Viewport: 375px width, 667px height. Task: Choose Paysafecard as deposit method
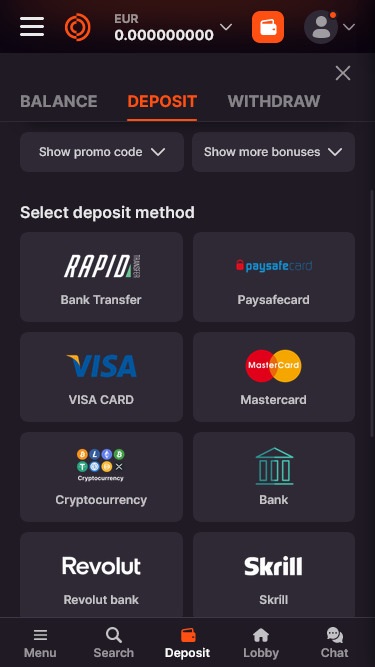[274, 277]
